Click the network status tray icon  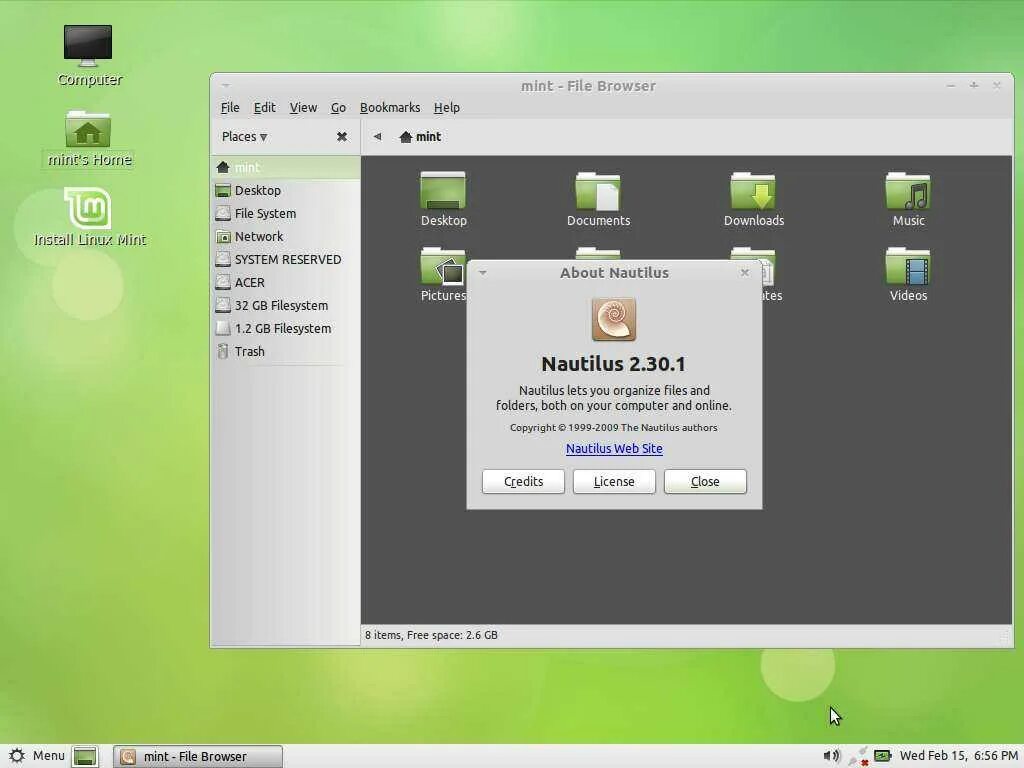[x=859, y=756]
